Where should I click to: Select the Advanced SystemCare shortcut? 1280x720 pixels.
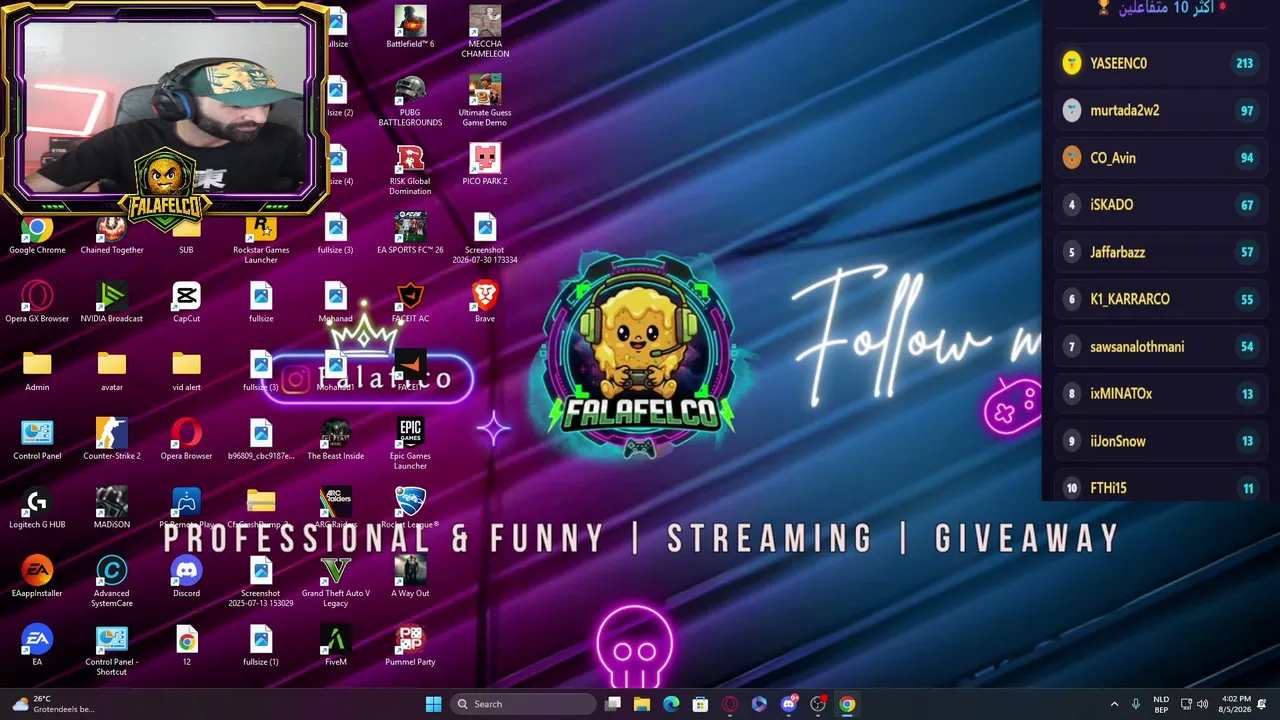112,582
